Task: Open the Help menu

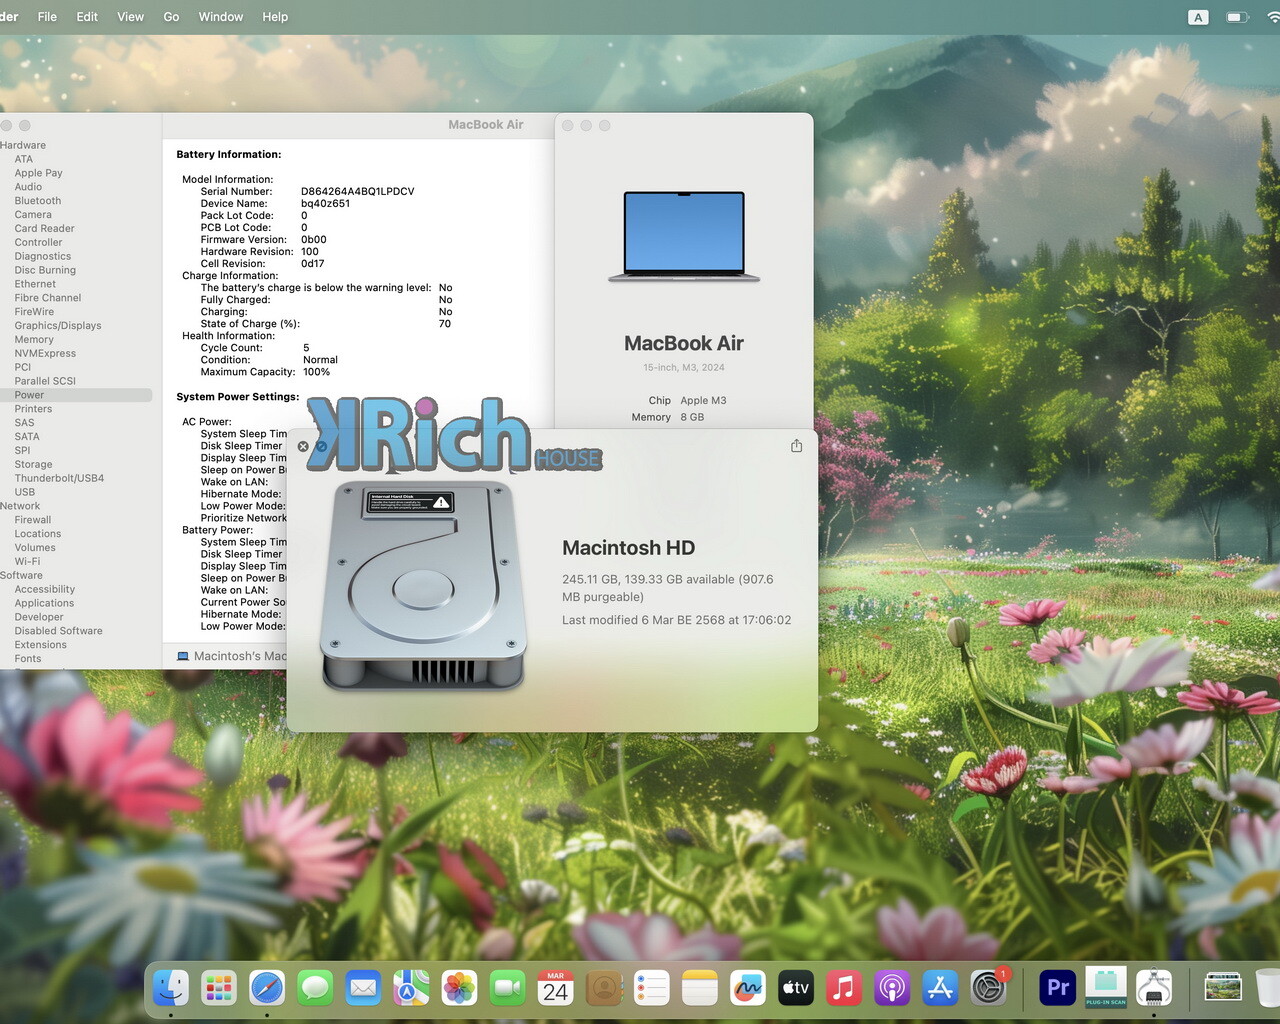Action: pos(275,17)
